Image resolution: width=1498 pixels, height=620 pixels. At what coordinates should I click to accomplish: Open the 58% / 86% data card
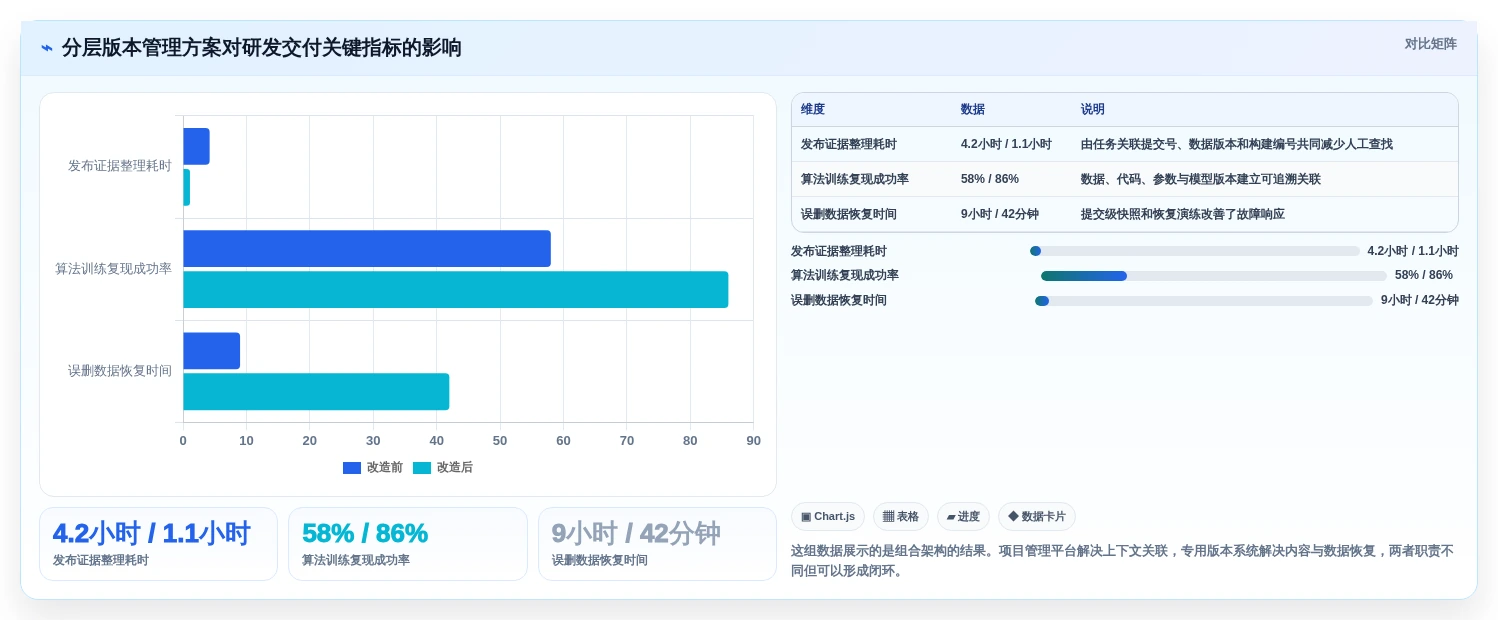[x=408, y=544]
